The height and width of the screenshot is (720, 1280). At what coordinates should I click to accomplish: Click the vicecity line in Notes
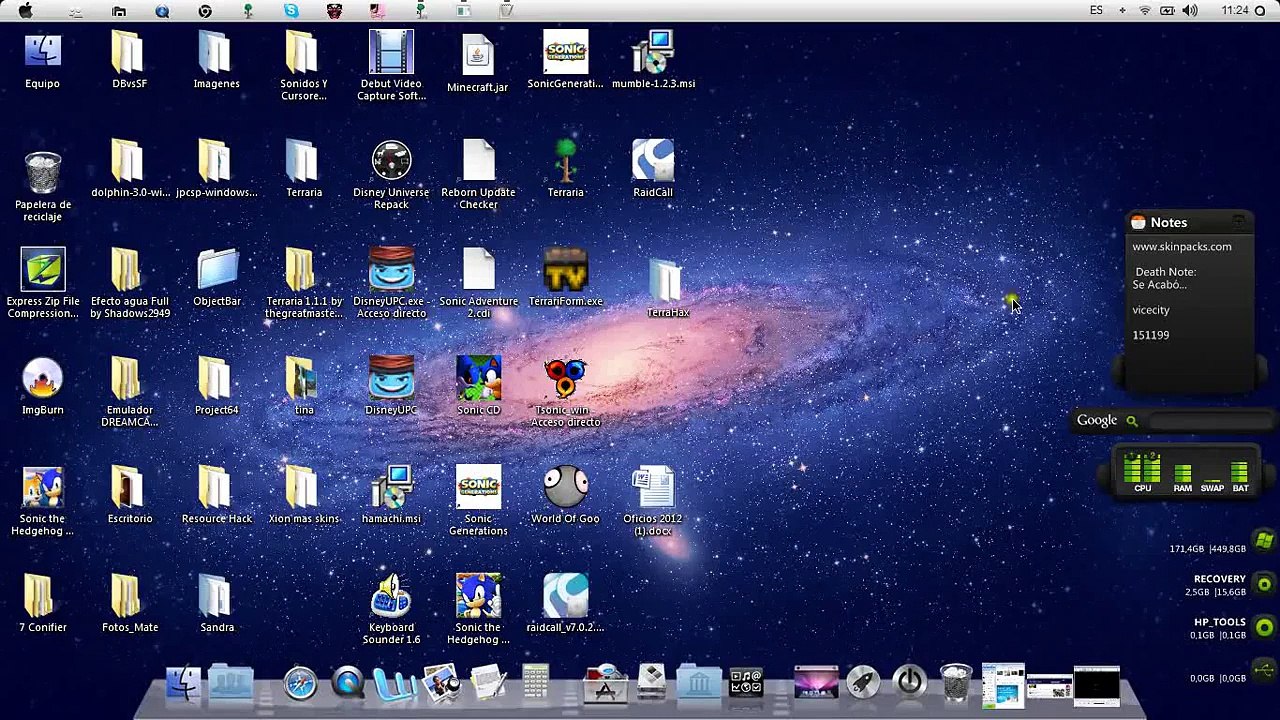click(x=1151, y=310)
